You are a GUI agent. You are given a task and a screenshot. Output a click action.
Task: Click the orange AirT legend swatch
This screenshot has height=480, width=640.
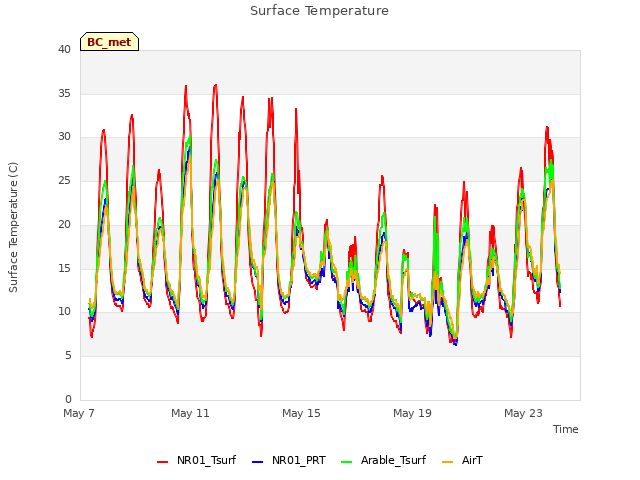pyautogui.click(x=447, y=461)
